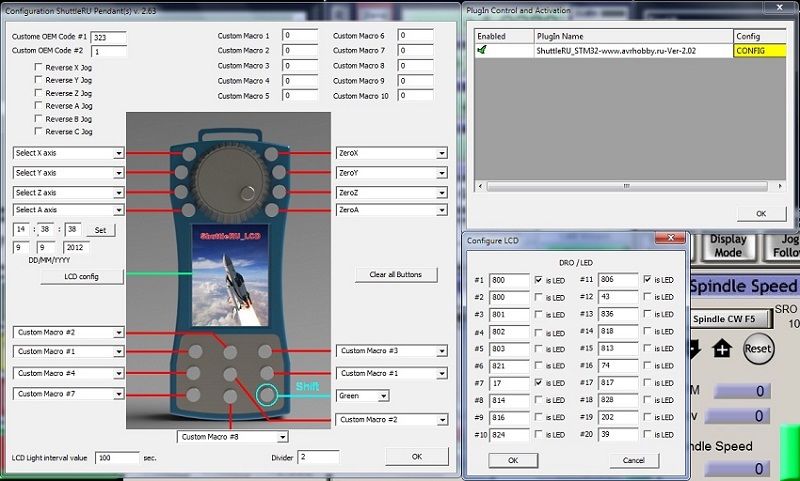Screen dimensions: 800x481
Task: Toggle Reverse Z Jog checkbox
Action: (x=39, y=93)
